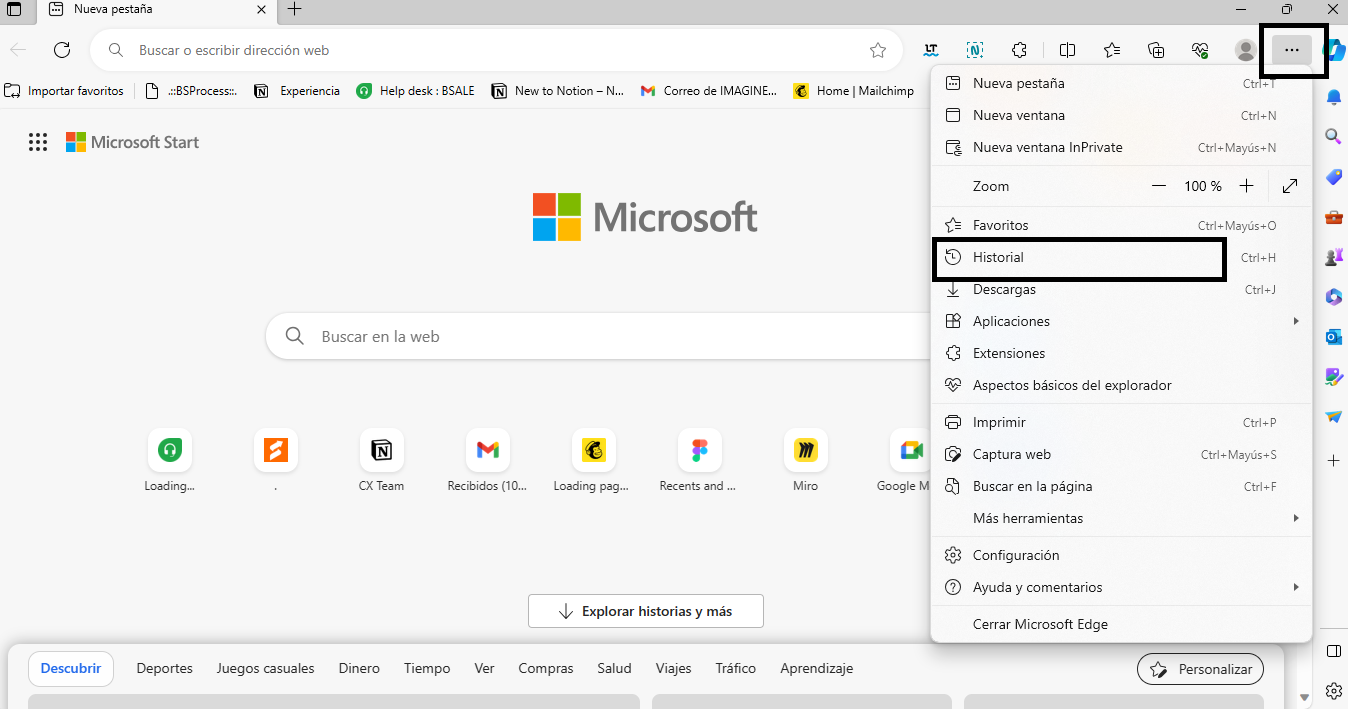Open Home | Mailchimp bookmark

854,91
